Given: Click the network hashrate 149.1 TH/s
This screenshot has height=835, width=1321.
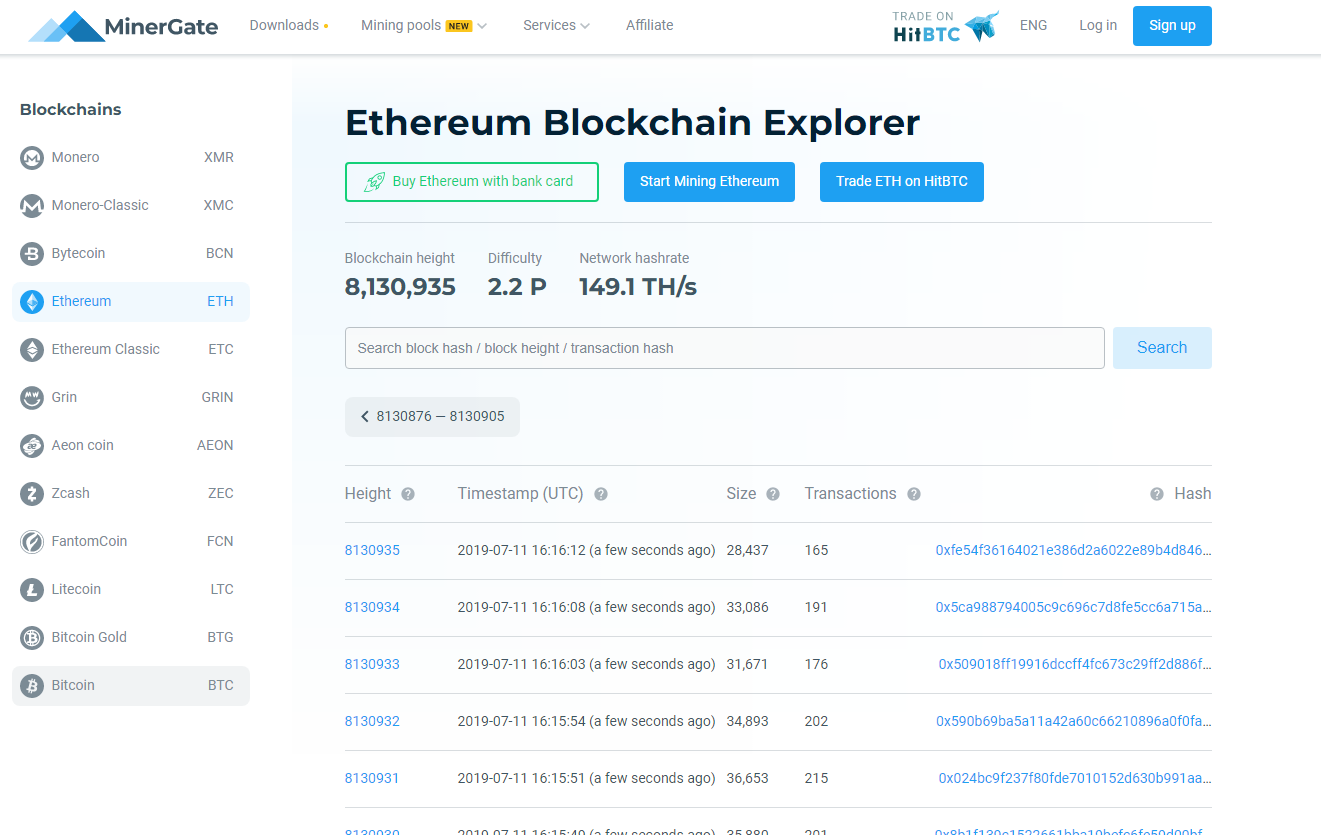Looking at the screenshot, I should click(x=638, y=288).
